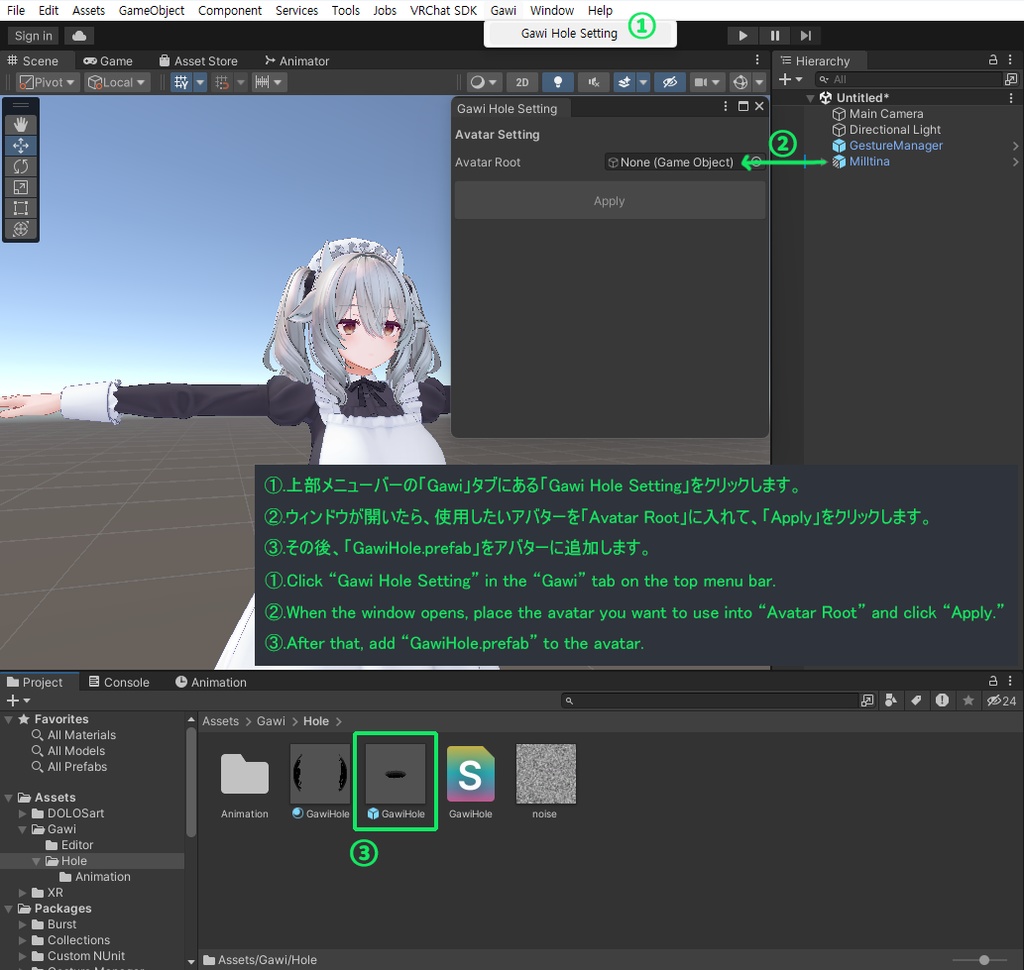Open the snap increment ruler dropdown
The width and height of the screenshot is (1024, 970).
point(268,82)
